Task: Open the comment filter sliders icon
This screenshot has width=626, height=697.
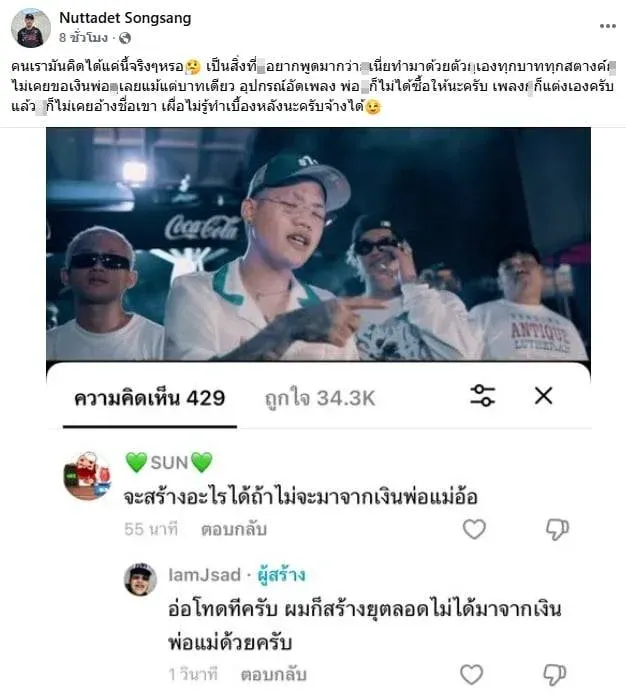Action: point(482,395)
